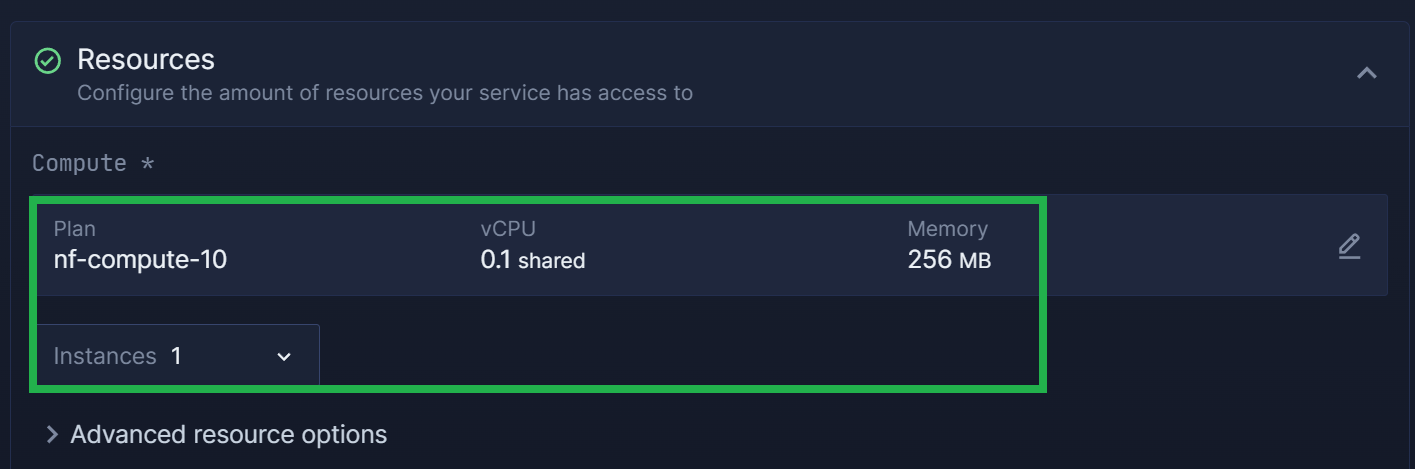Click the Compute required field label
Viewport: 1415px width, 469px height.
93,163
